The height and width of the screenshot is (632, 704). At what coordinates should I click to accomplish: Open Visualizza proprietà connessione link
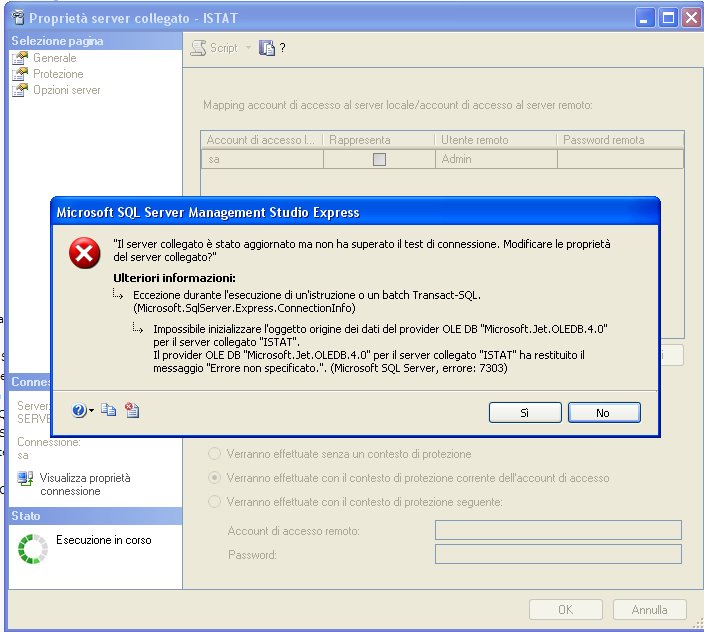click(85, 484)
